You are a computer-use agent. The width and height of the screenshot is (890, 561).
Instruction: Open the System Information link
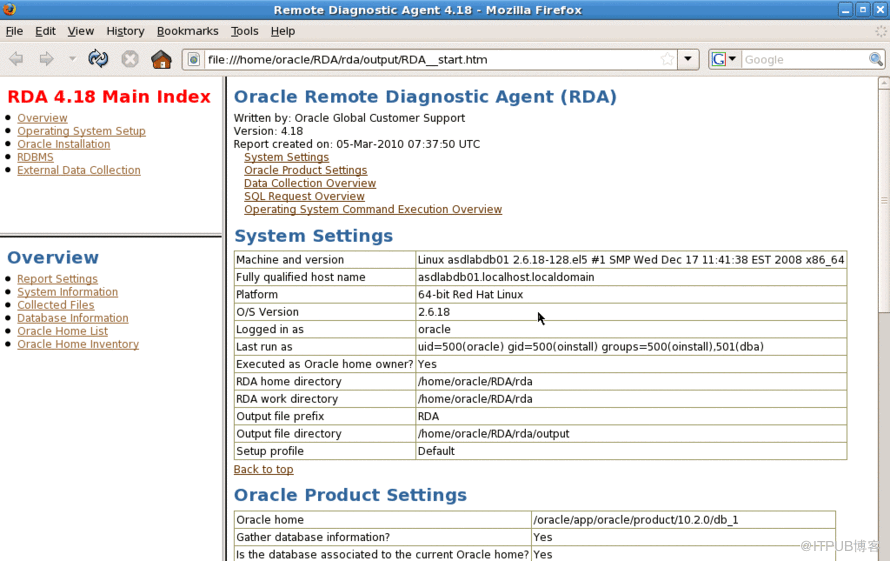68,292
